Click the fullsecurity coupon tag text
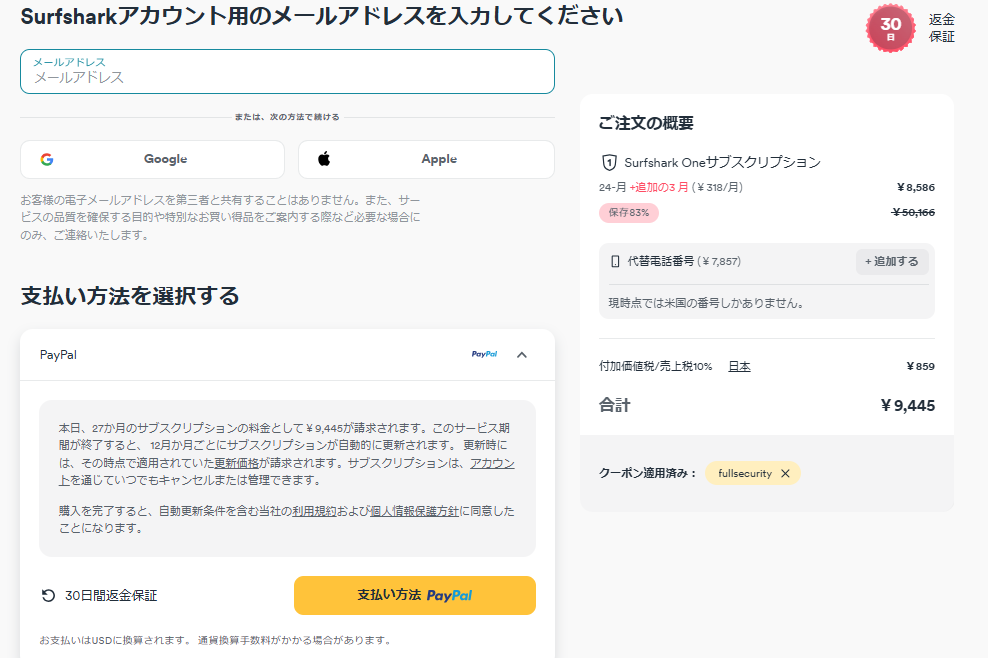This screenshot has width=988, height=658. 745,473
